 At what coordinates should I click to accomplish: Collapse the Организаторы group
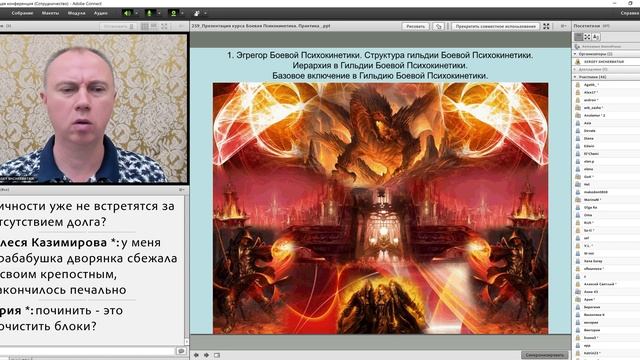point(575,54)
